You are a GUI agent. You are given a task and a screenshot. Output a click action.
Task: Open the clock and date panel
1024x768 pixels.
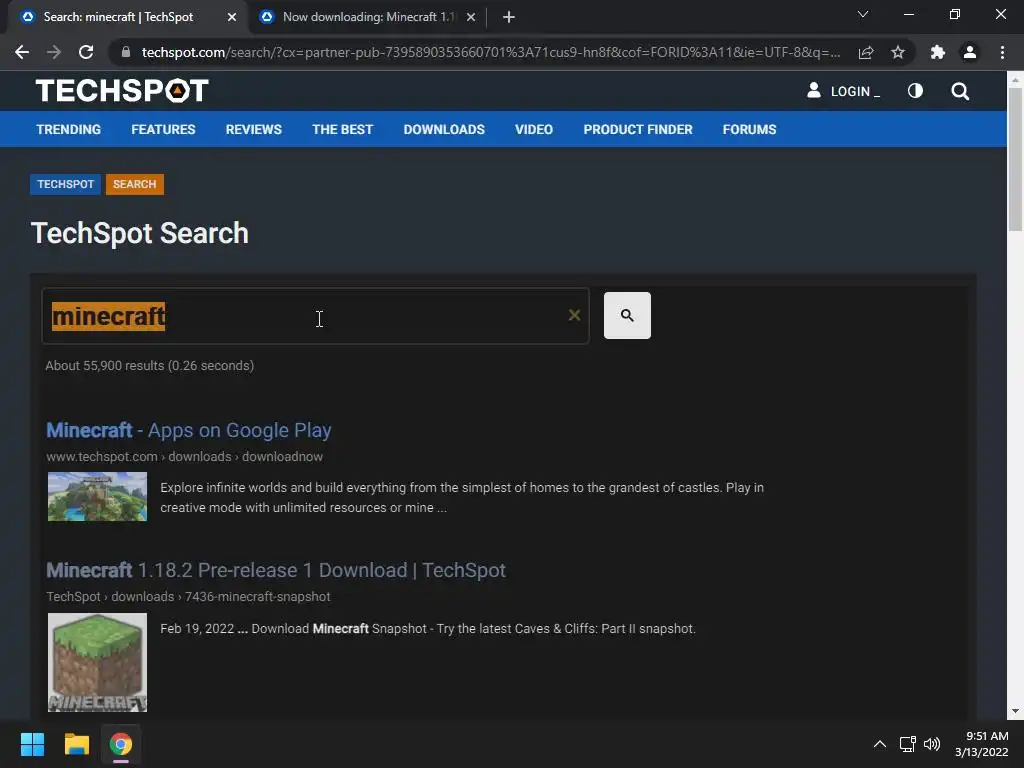(982, 744)
